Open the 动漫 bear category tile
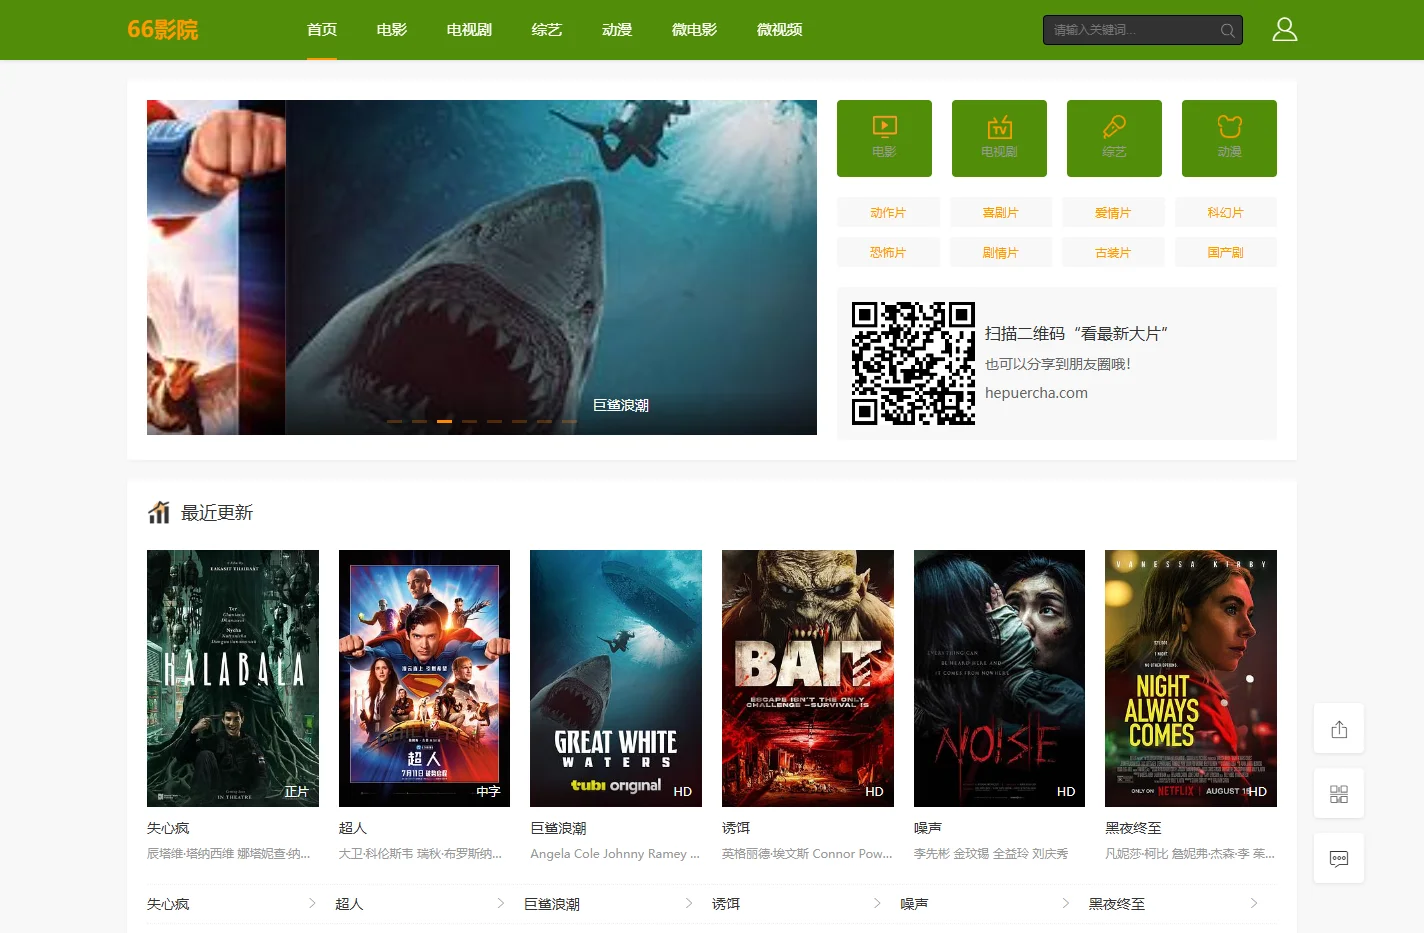This screenshot has width=1424, height=933. [1229, 138]
